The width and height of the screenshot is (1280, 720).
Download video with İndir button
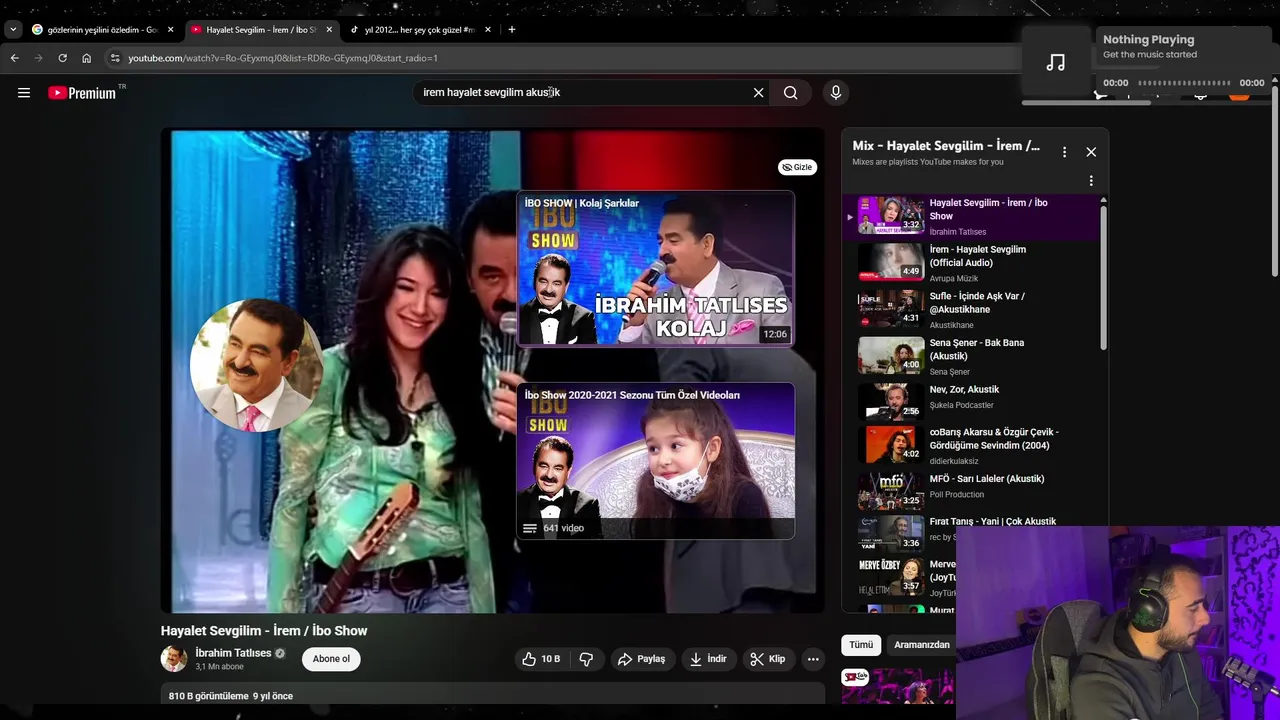pyautogui.click(x=708, y=659)
